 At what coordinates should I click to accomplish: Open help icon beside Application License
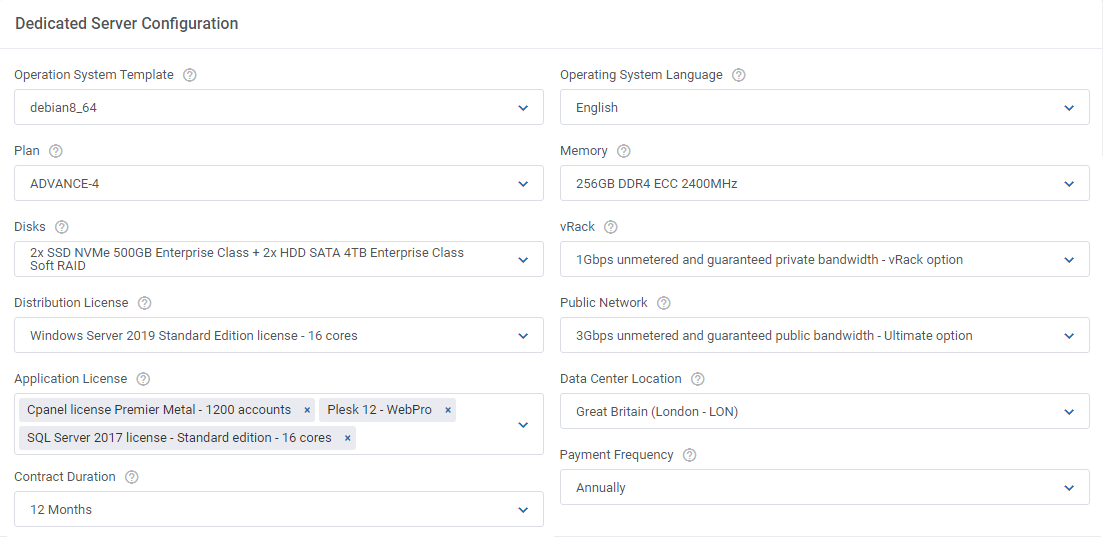coord(144,379)
